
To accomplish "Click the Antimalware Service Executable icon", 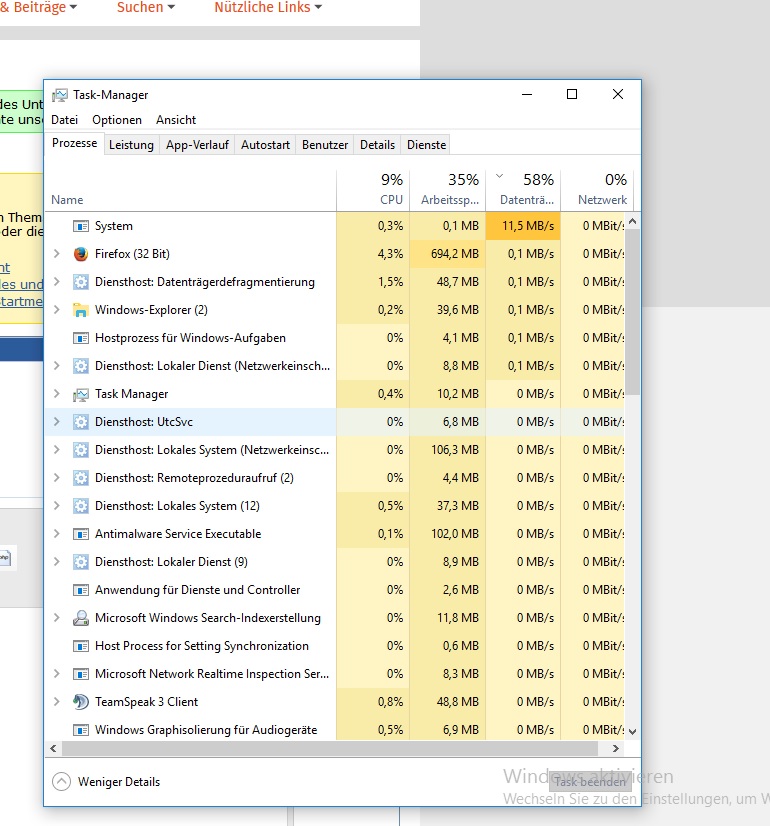I will coord(81,534).
